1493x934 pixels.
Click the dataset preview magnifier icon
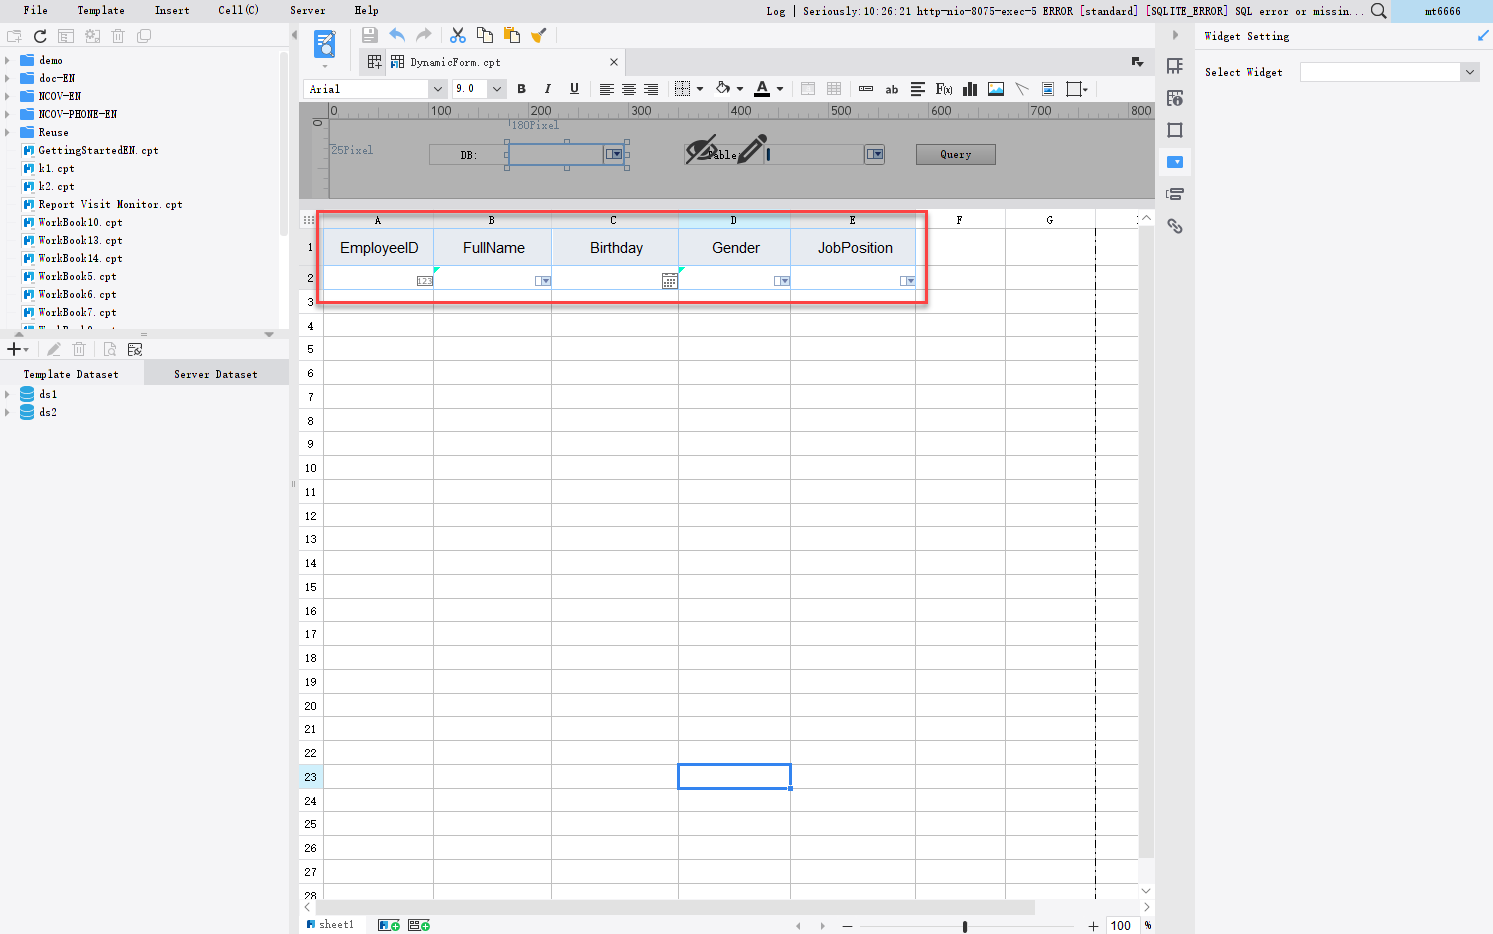pos(107,349)
